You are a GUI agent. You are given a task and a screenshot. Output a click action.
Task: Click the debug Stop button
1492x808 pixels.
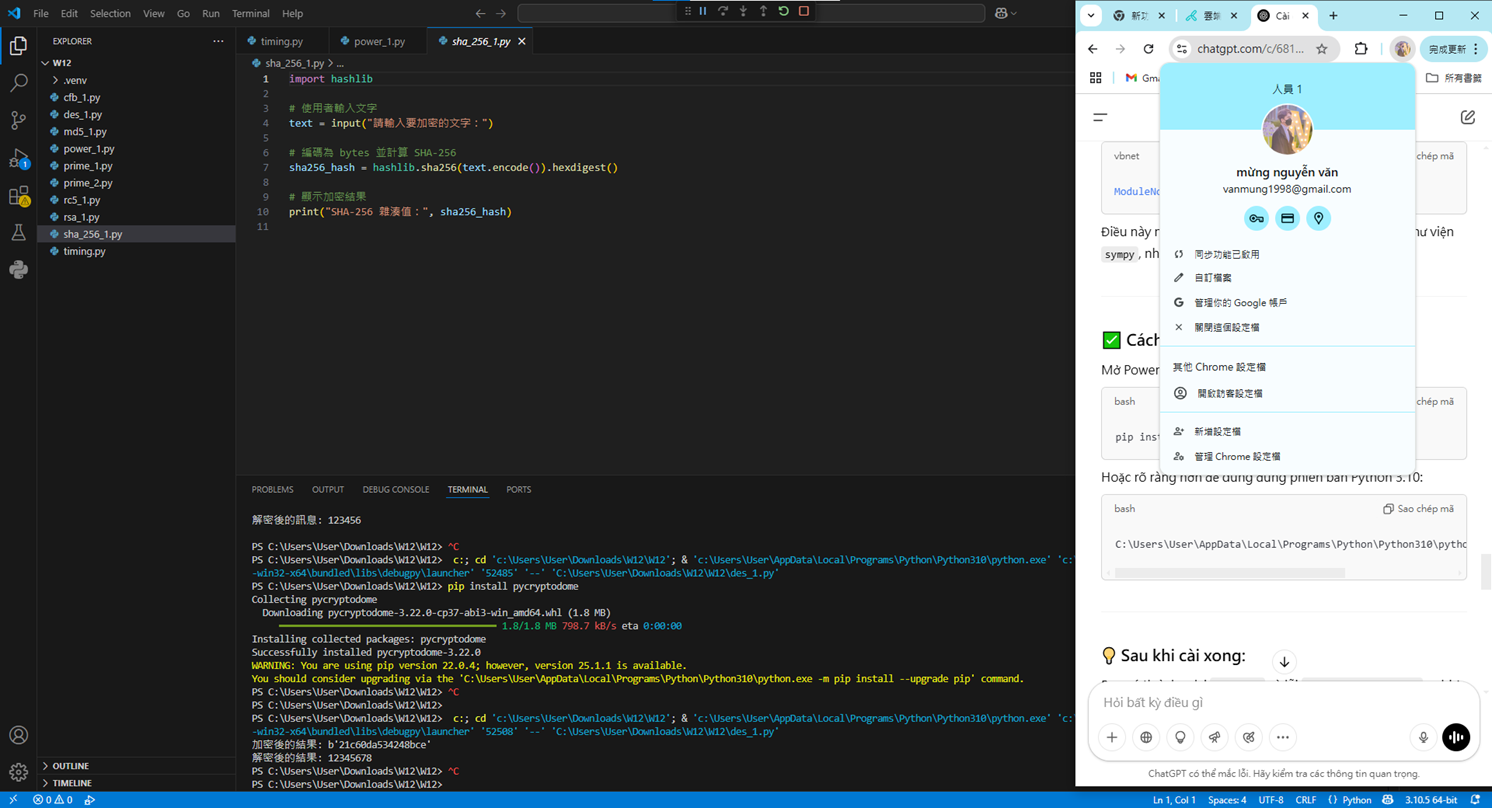pyautogui.click(x=804, y=12)
